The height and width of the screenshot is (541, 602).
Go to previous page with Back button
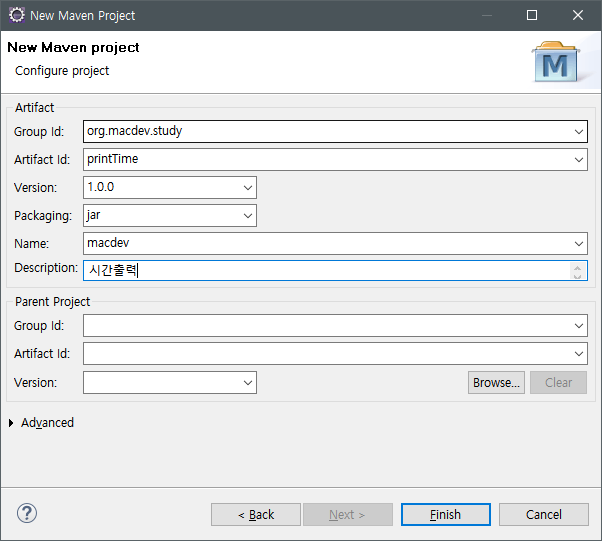tap(256, 515)
